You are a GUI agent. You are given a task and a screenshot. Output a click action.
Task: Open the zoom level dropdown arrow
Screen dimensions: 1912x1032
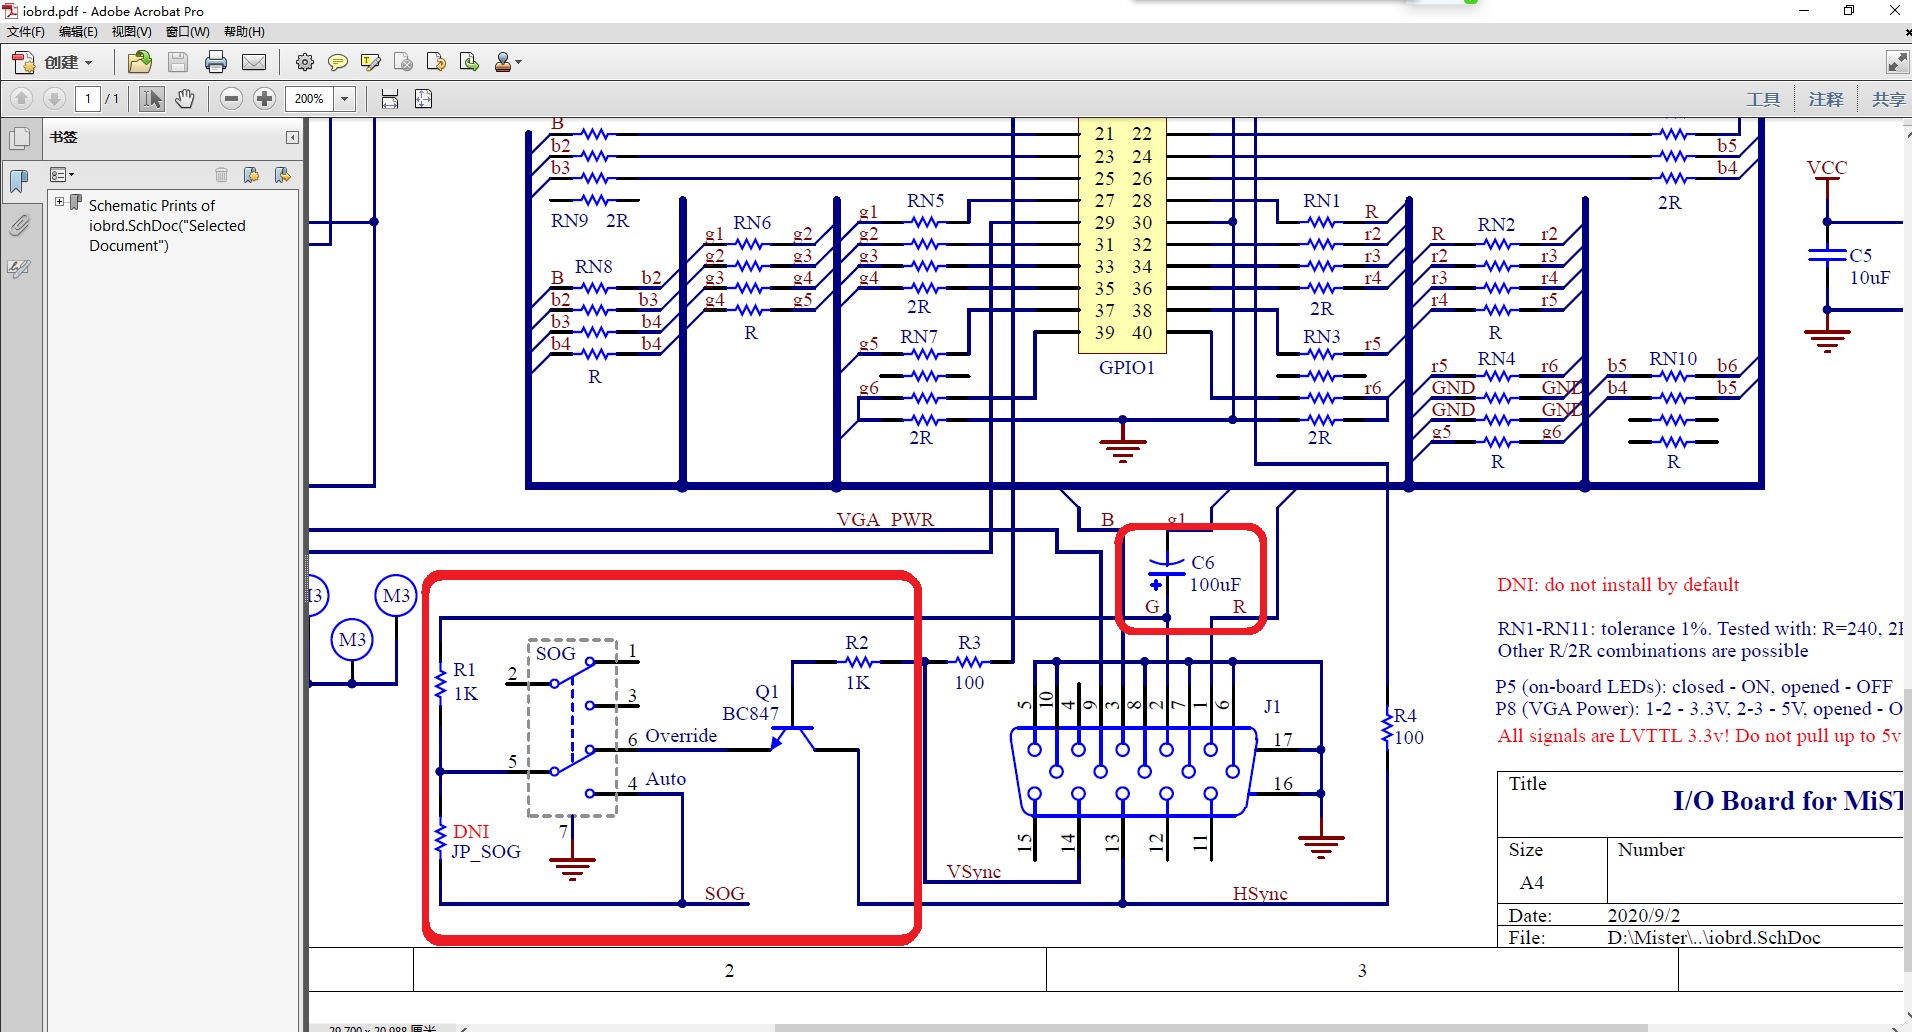pyautogui.click(x=345, y=98)
